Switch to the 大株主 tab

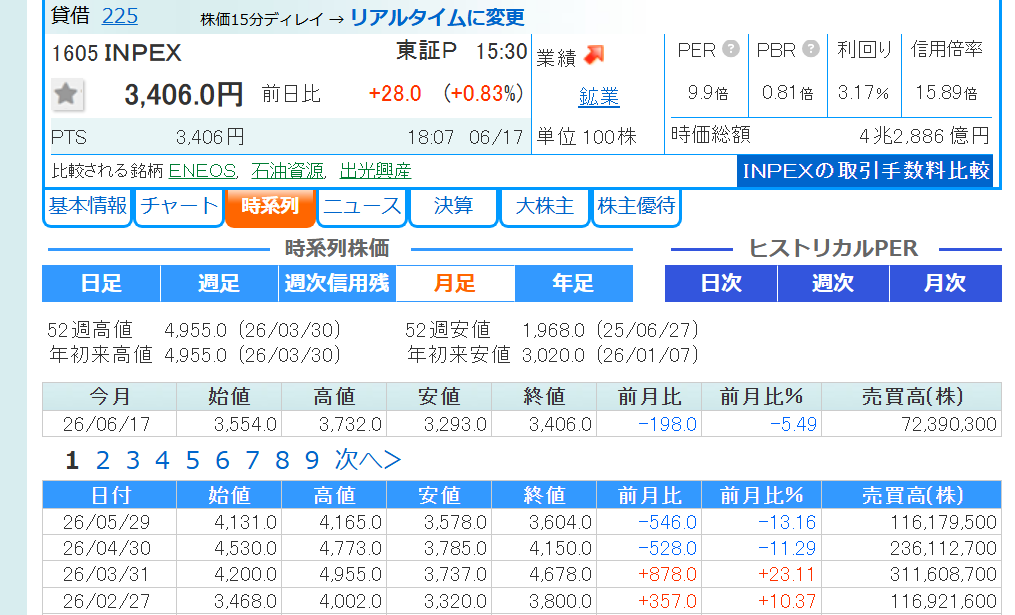tap(544, 207)
